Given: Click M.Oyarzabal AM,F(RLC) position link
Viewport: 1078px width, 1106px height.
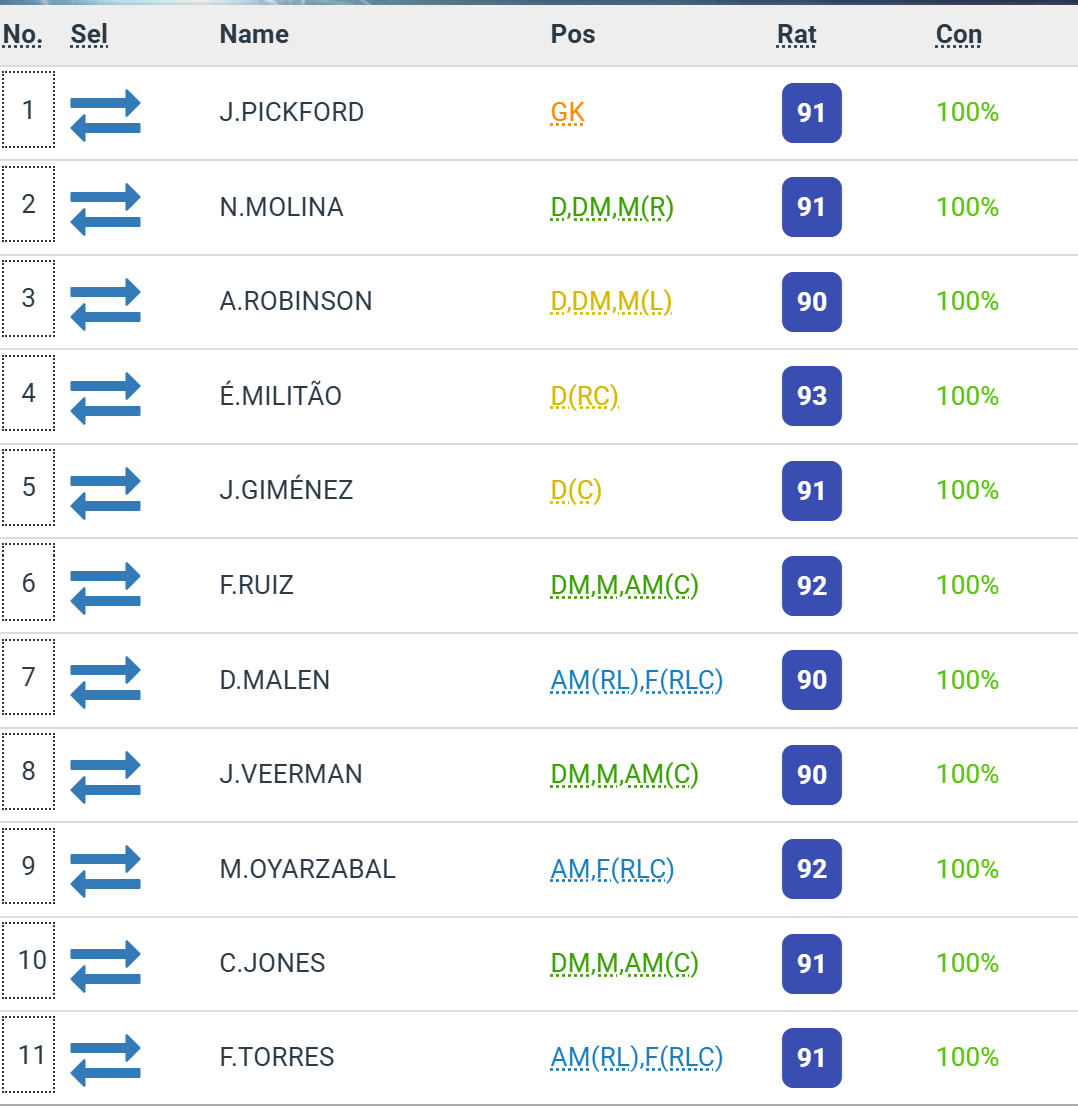Looking at the screenshot, I should 612,870.
